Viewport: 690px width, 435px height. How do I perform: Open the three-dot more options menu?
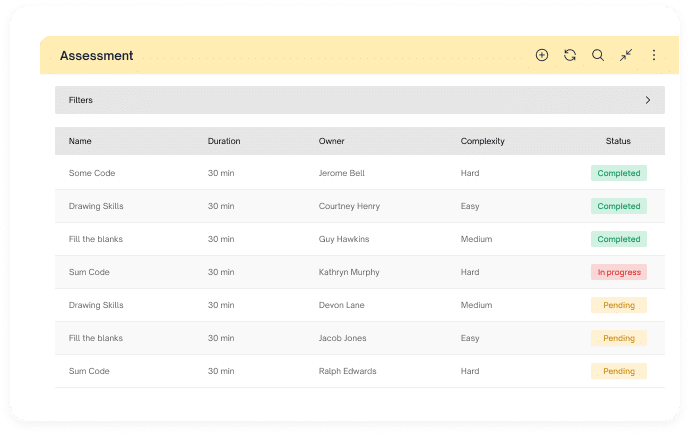point(654,55)
